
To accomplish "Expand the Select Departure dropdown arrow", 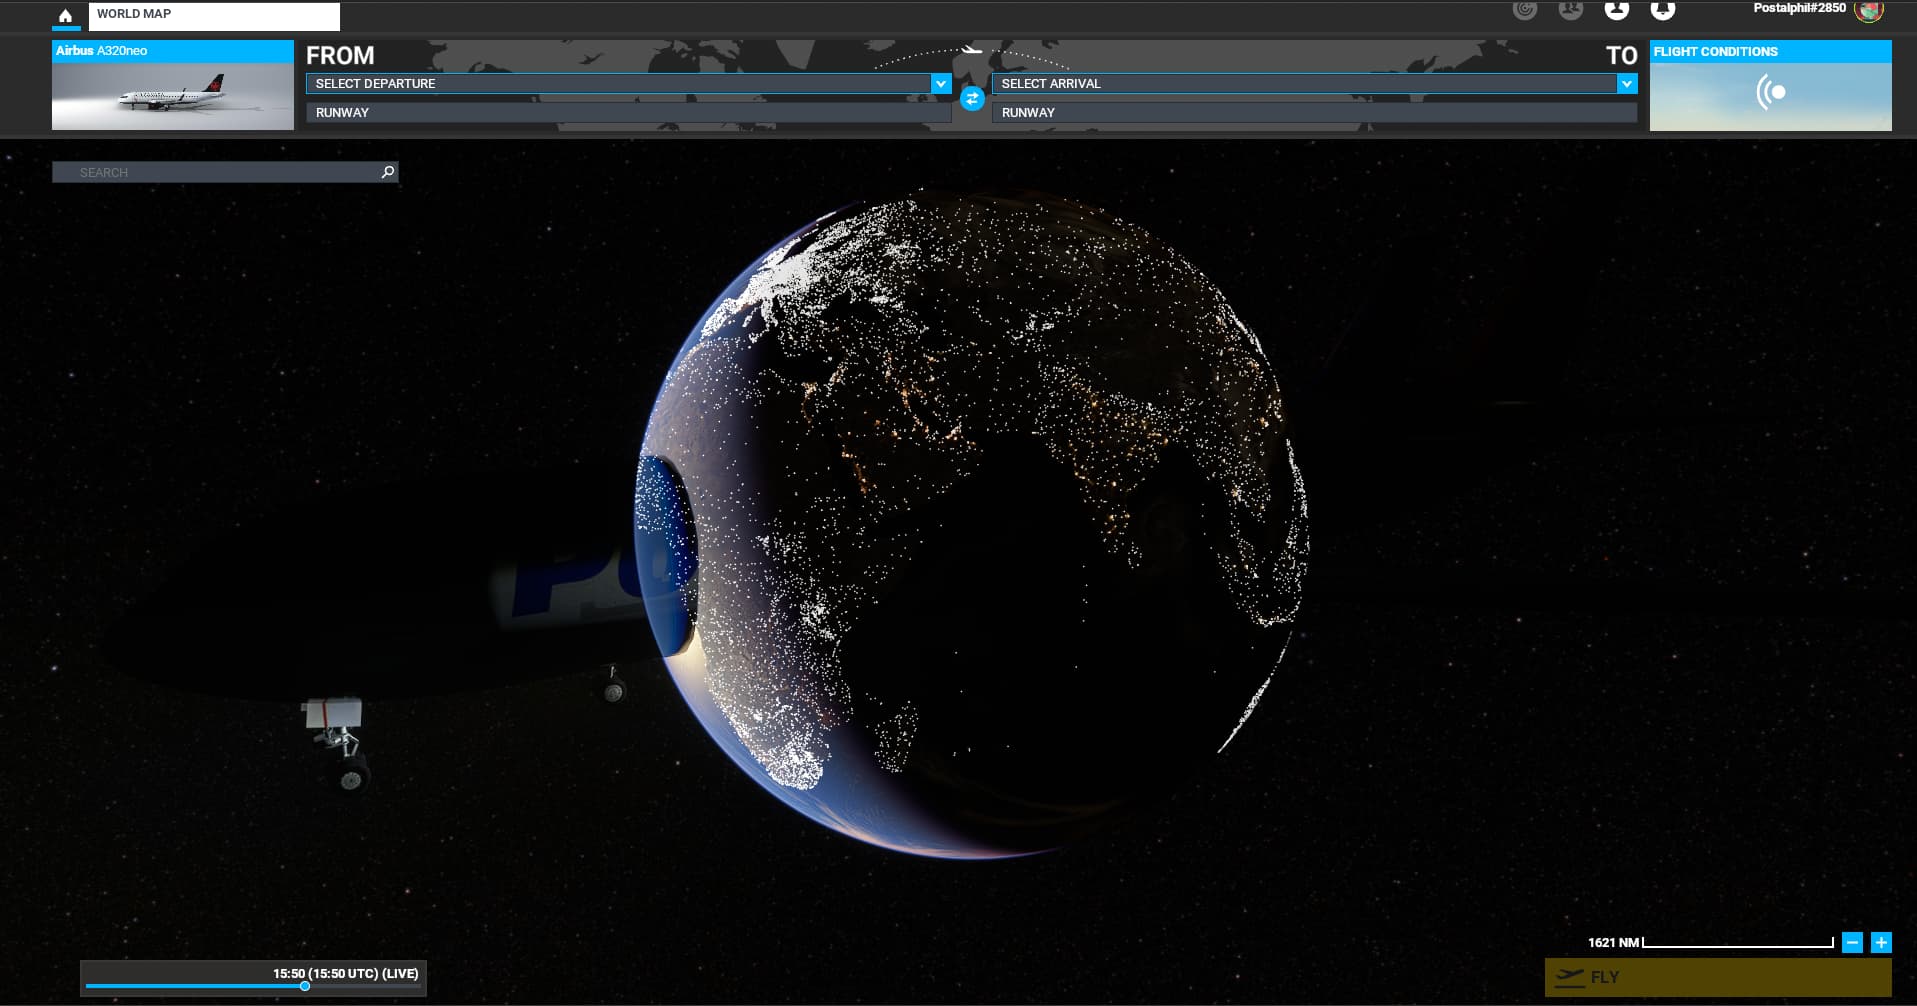I will tap(940, 84).
